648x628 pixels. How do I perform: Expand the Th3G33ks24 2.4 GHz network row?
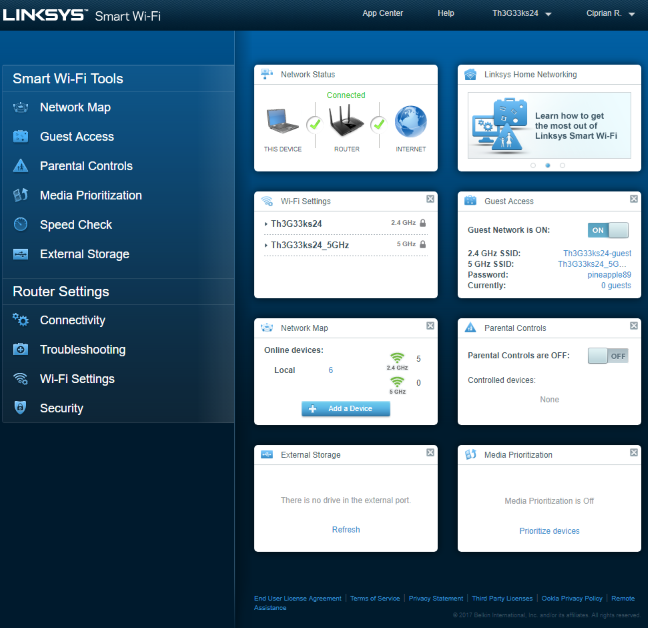[x=346, y=224]
